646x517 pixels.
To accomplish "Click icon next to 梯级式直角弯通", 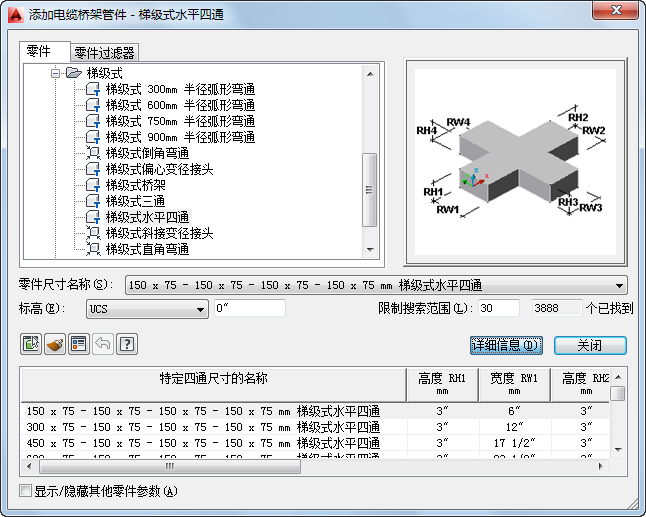I will click(93, 249).
